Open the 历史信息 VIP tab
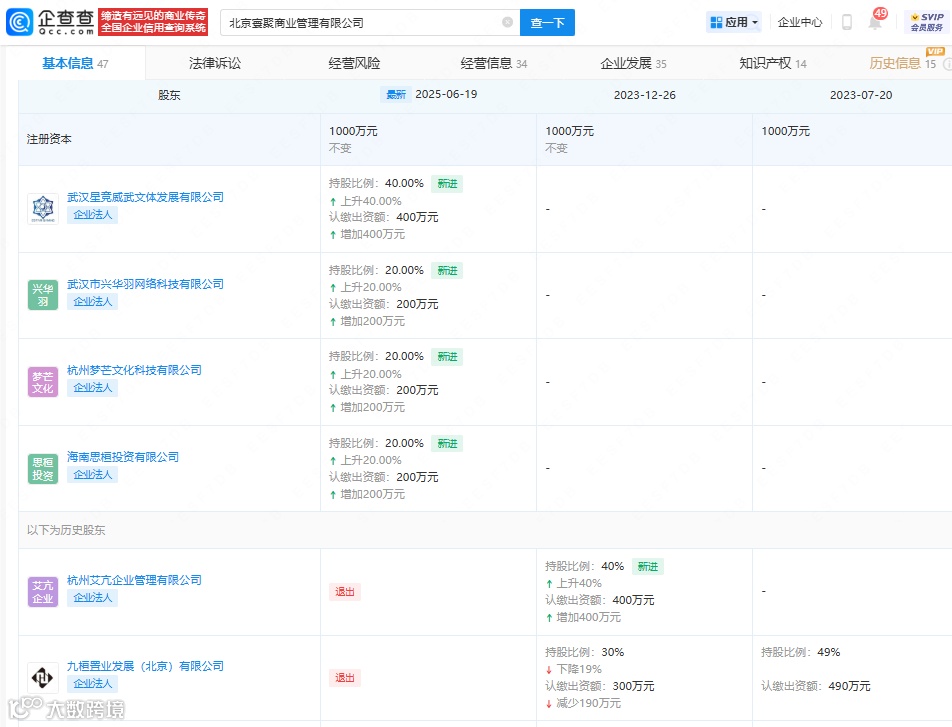 (x=903, y=63)
